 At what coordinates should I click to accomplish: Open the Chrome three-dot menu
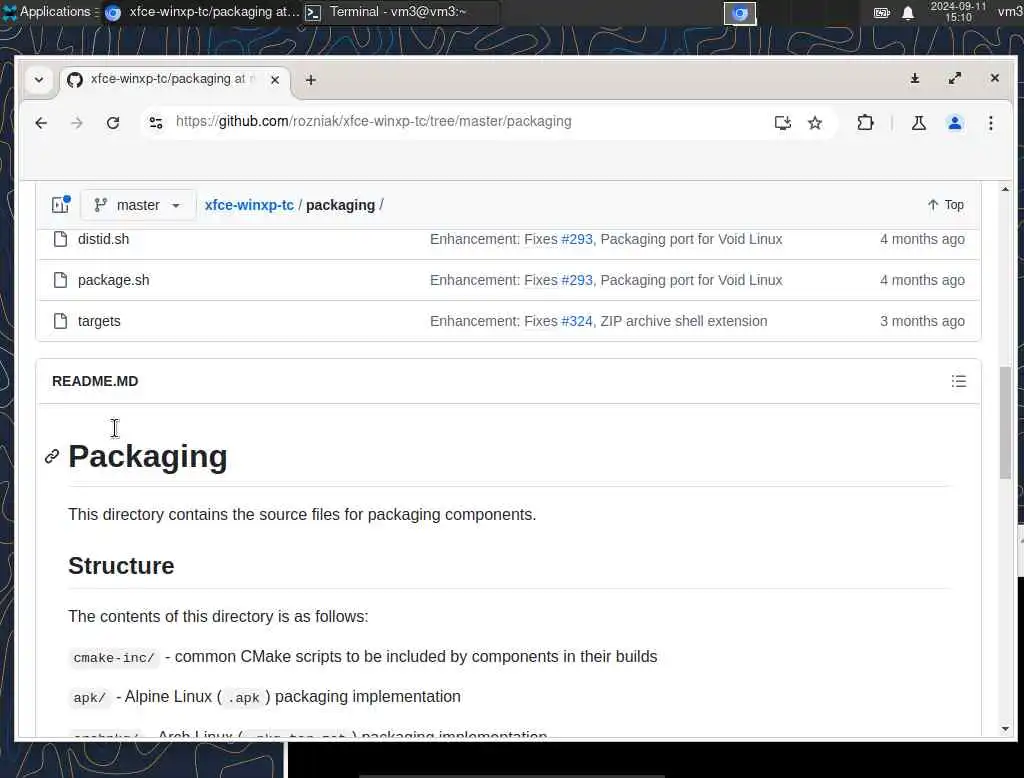[x=991, y=123]
